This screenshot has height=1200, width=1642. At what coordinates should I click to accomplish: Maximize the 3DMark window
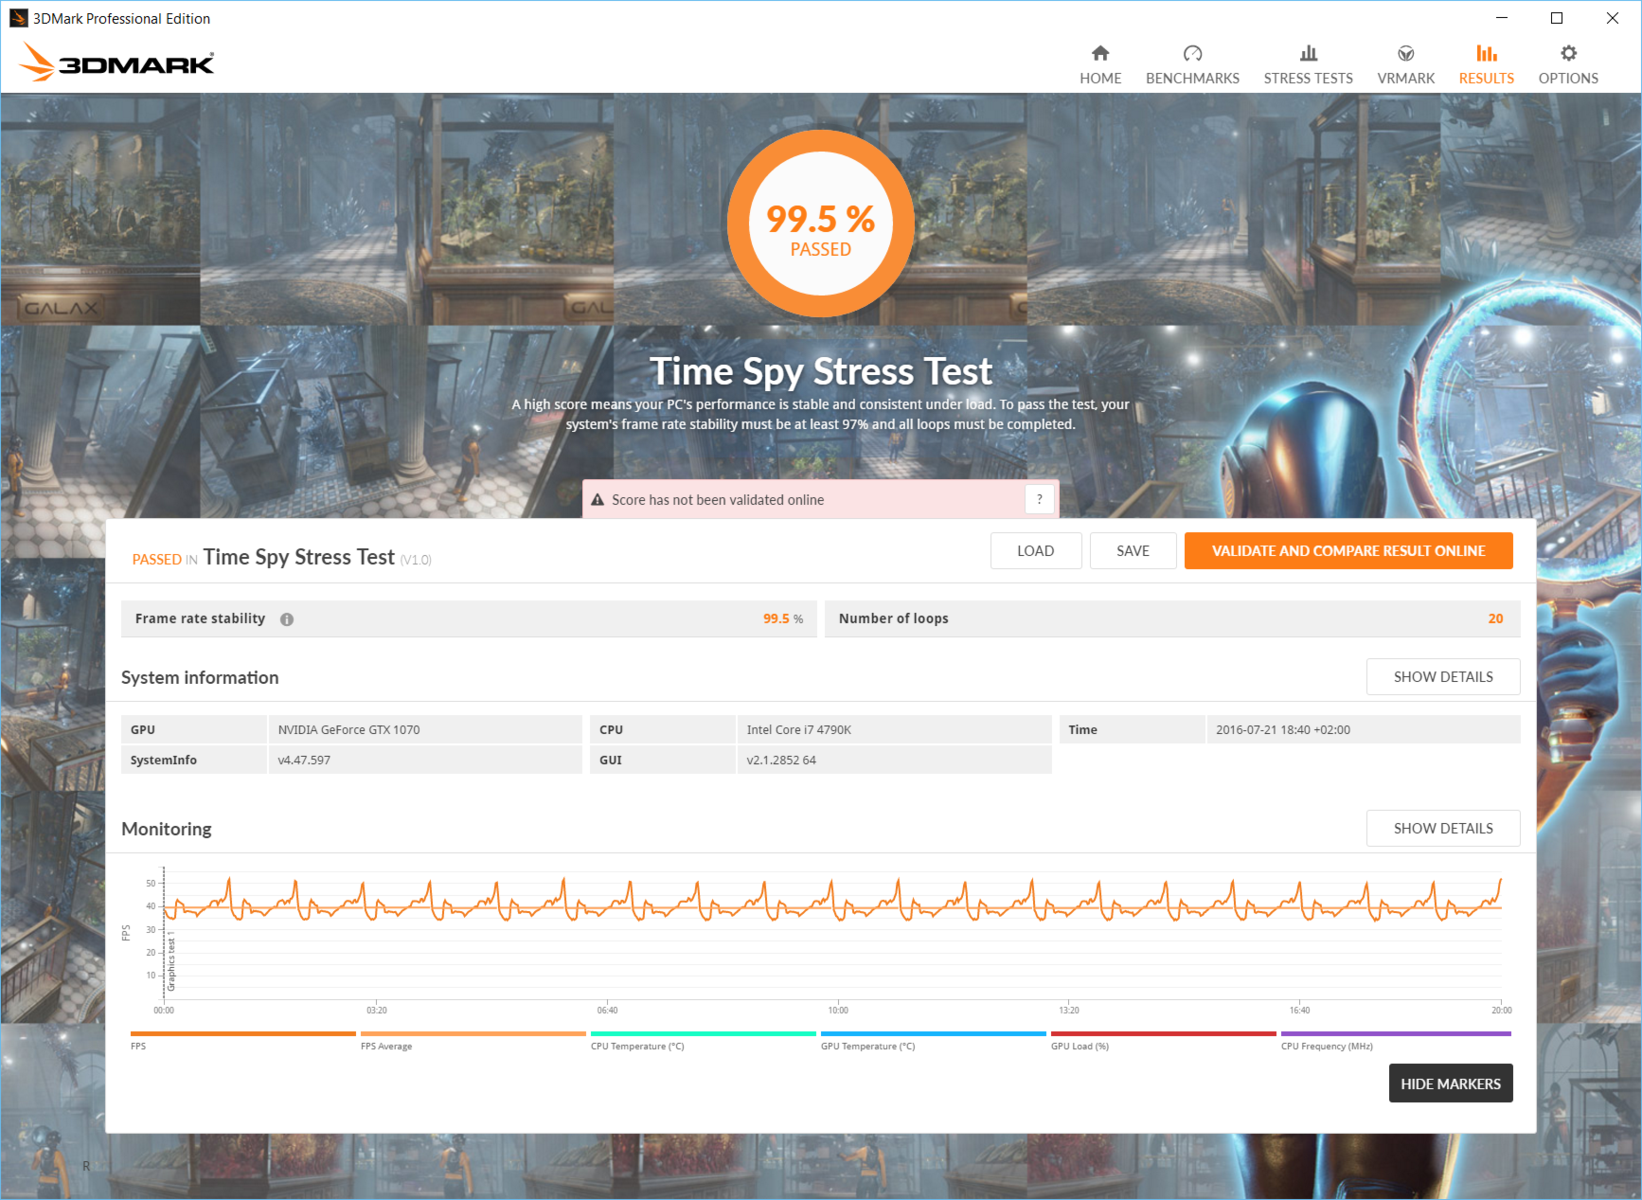[x=1556, y=18]
